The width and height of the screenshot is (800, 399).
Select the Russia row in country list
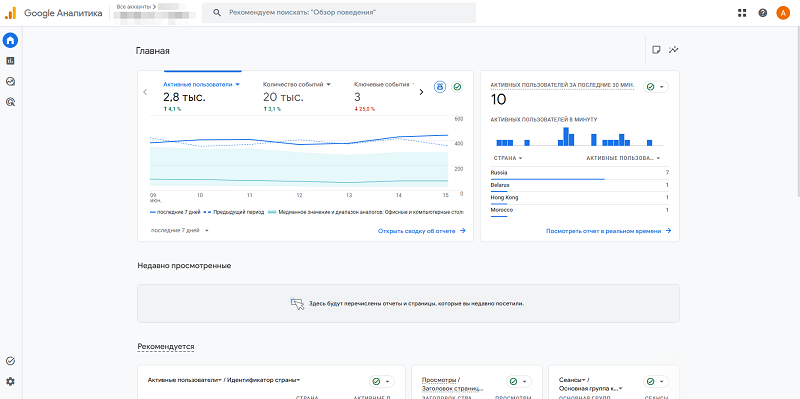580,173
